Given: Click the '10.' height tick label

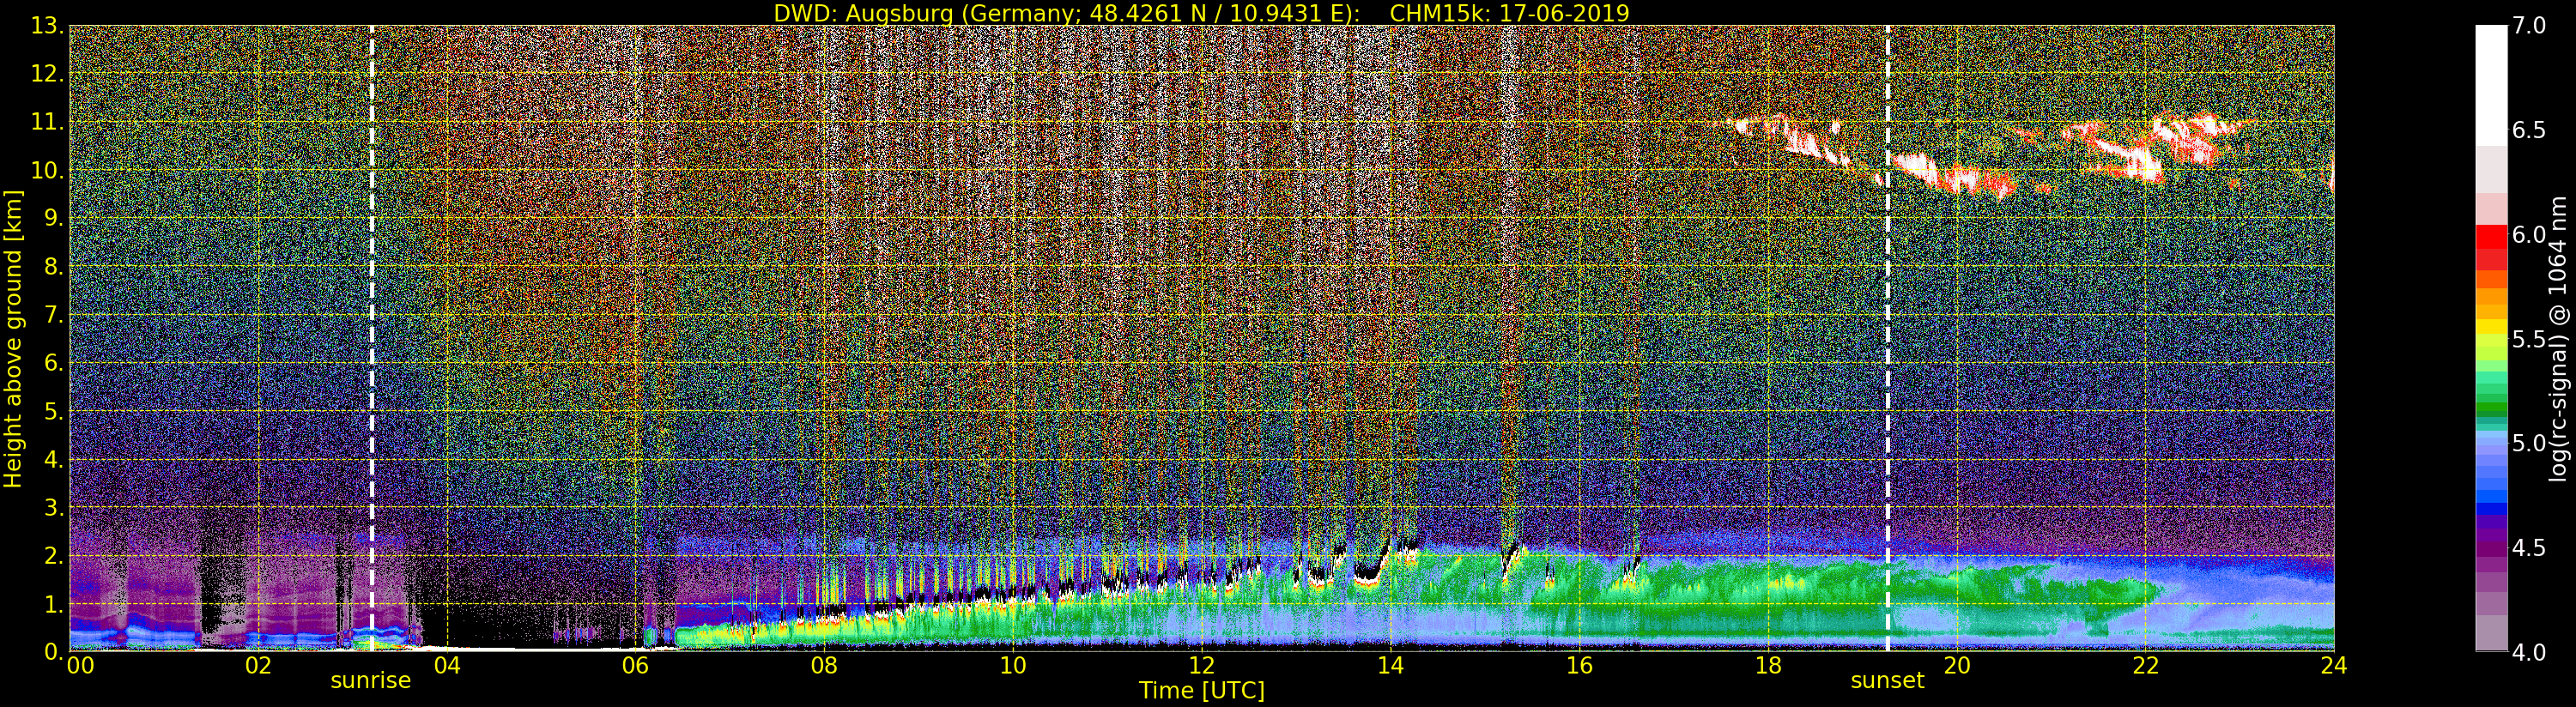Looking at the screenshot, I should click(x=48, y=170).
